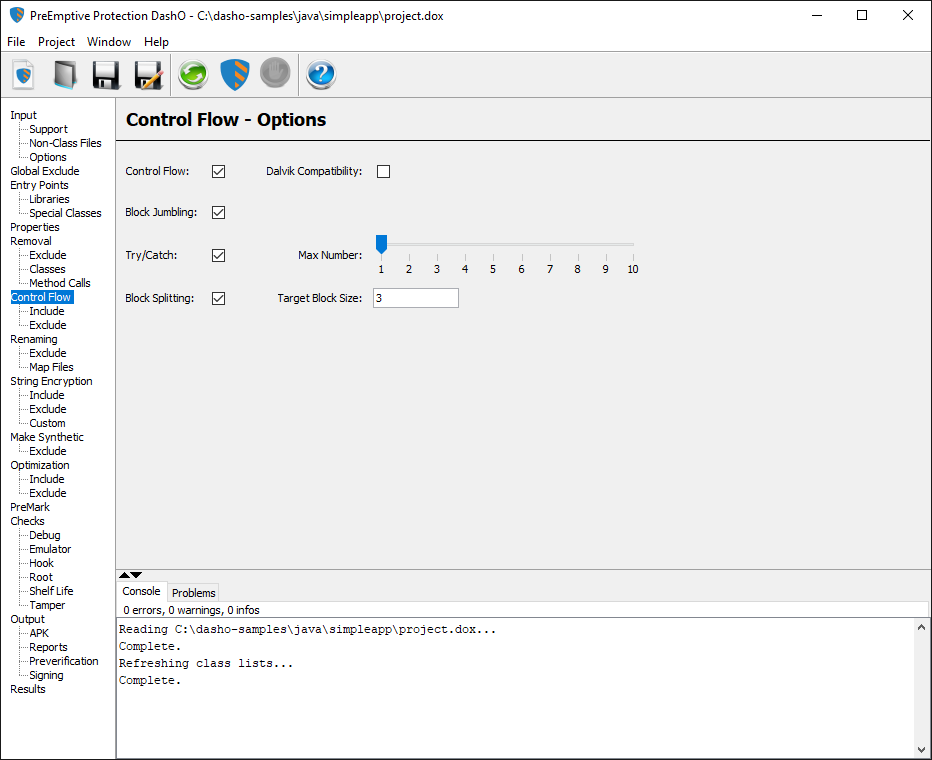Open the Project menu

[x=56, y=42]
